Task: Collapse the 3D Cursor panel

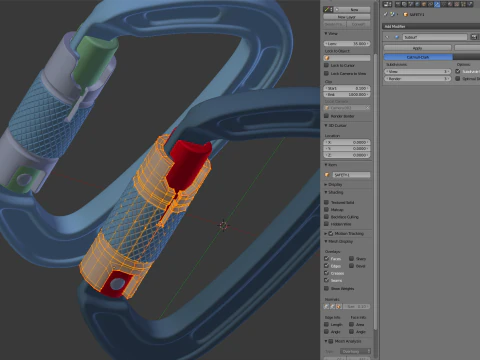Action: pyautogui.click(x=326, y=125)
